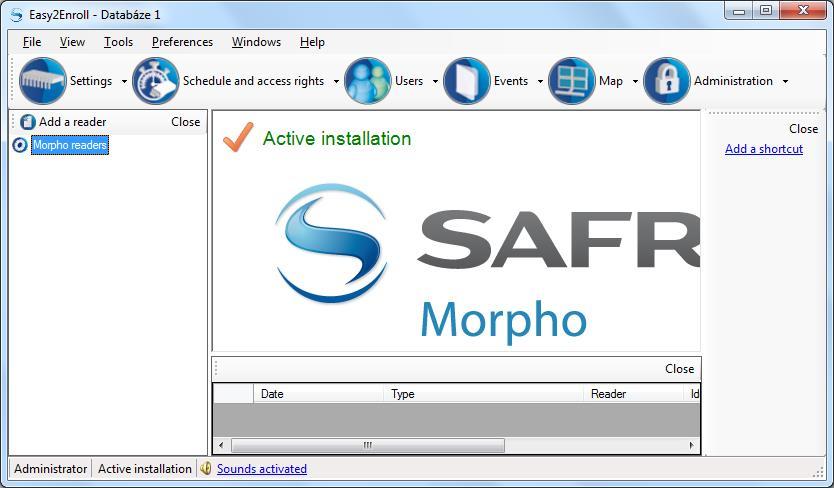This screenshot has width=834, height=488.
Task: Minimize the Easy2Enroll window
Action: click(x=739, y=11)
